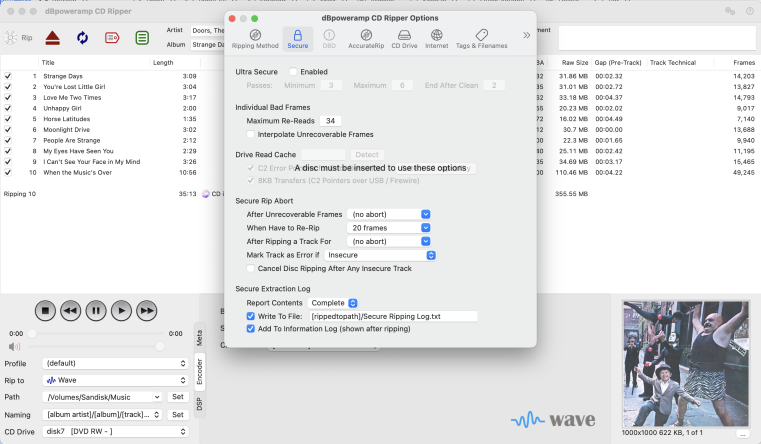Viewport: 761px width, 444px height.
Task: Click the red tag metadata icon
Action: (112, 38)
